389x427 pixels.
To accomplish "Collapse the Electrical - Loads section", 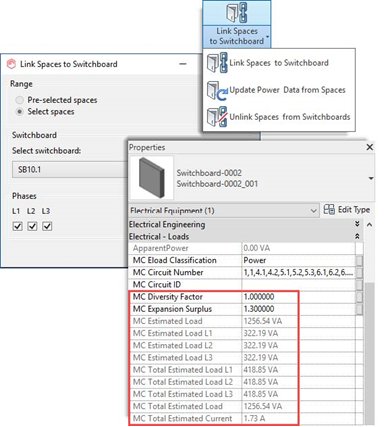I will [x=357, y=236].
